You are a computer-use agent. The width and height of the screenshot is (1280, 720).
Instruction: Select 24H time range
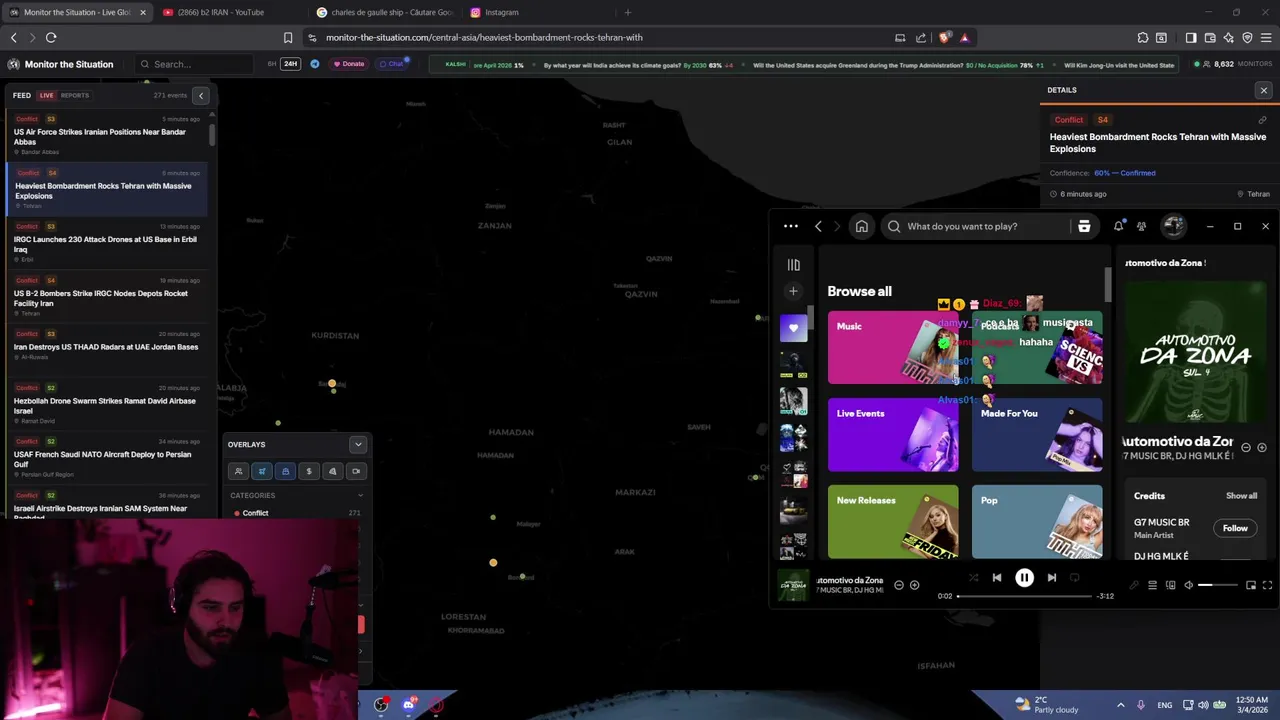(290, 64)
